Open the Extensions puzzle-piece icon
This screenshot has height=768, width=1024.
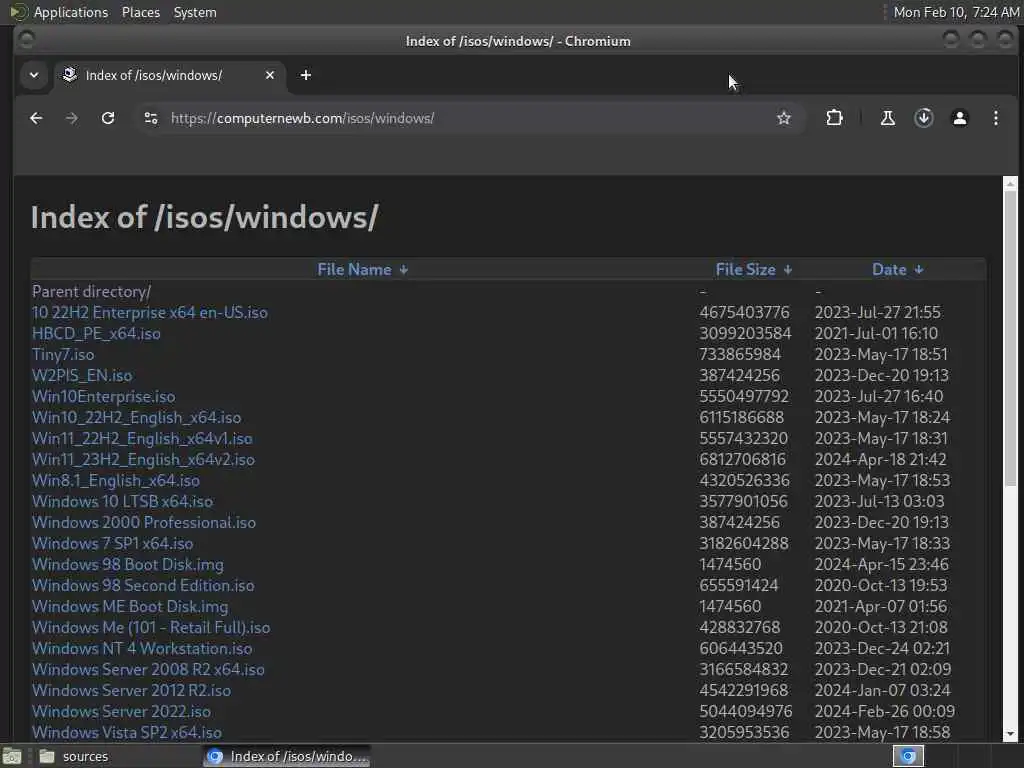834,118
